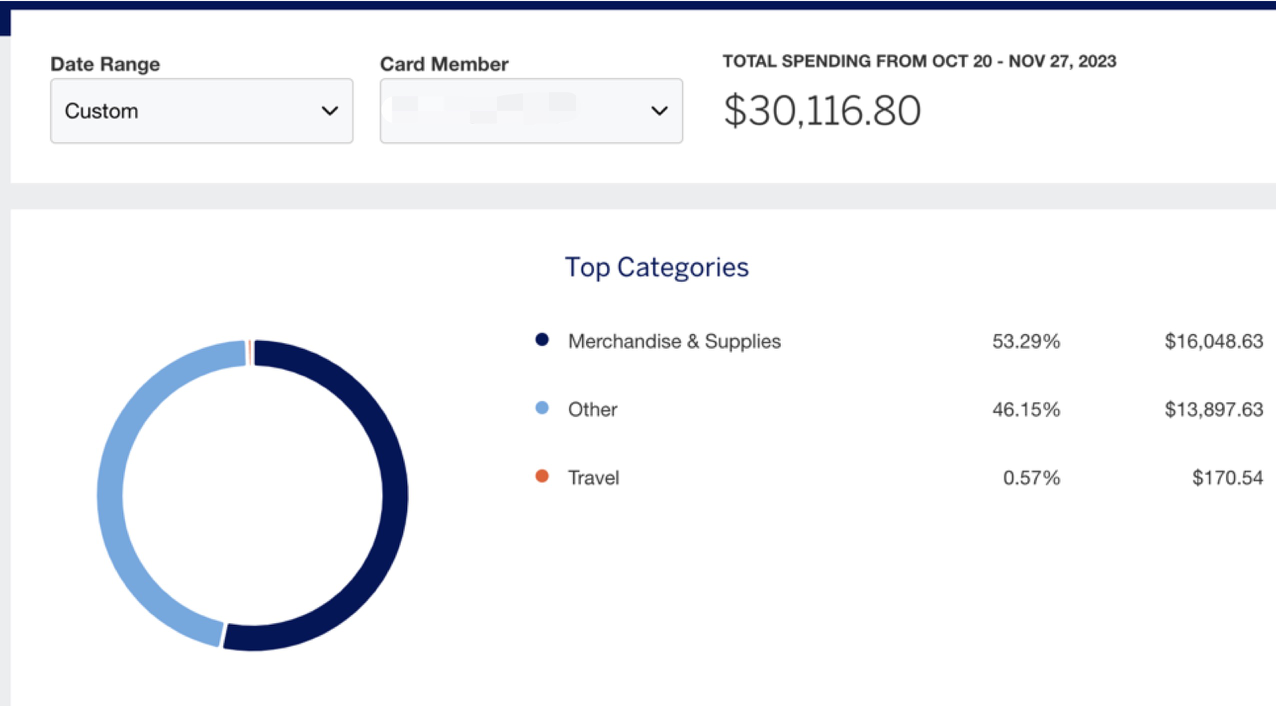Viewport: 1276px width, 706px height.
Task: Click the 0.57% Travel percentage
Action: (1031, 478)
